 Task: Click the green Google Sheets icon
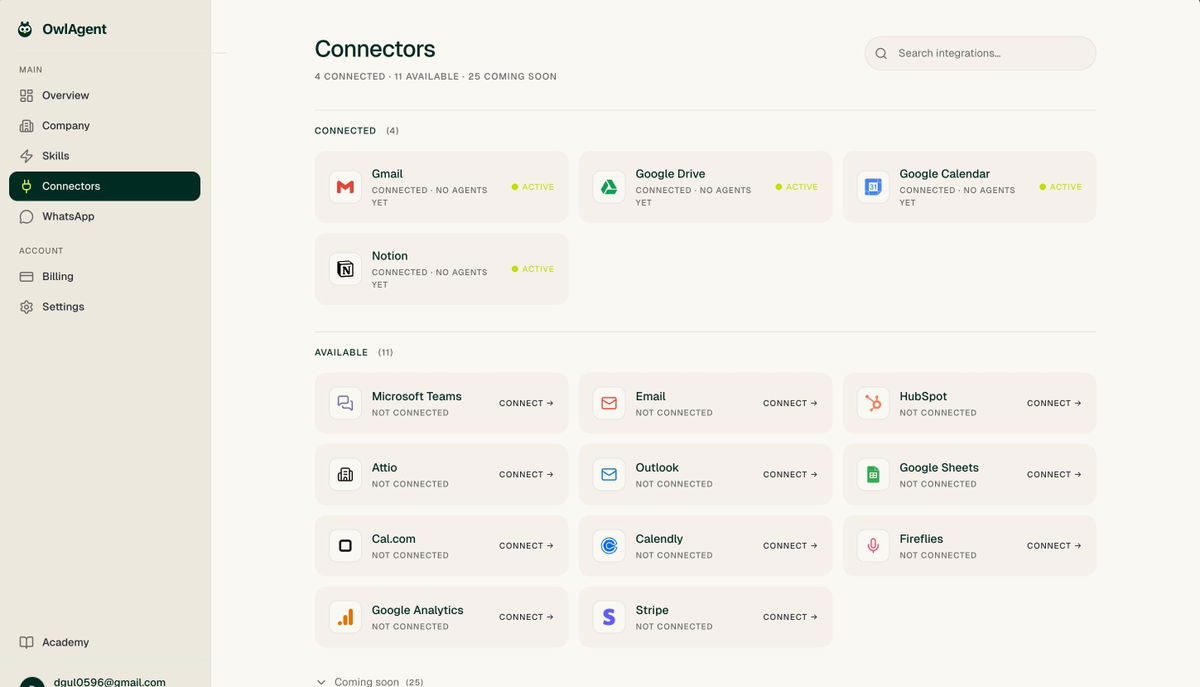873,474
